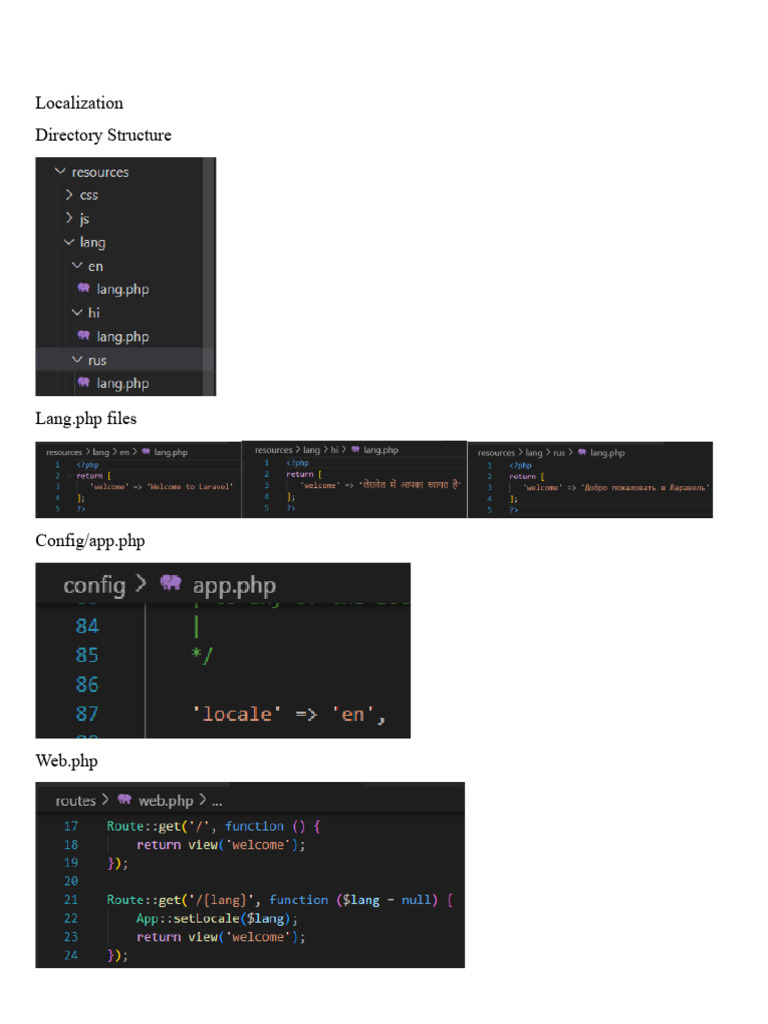Open lang.php inside the rus folder

point(123,383)
